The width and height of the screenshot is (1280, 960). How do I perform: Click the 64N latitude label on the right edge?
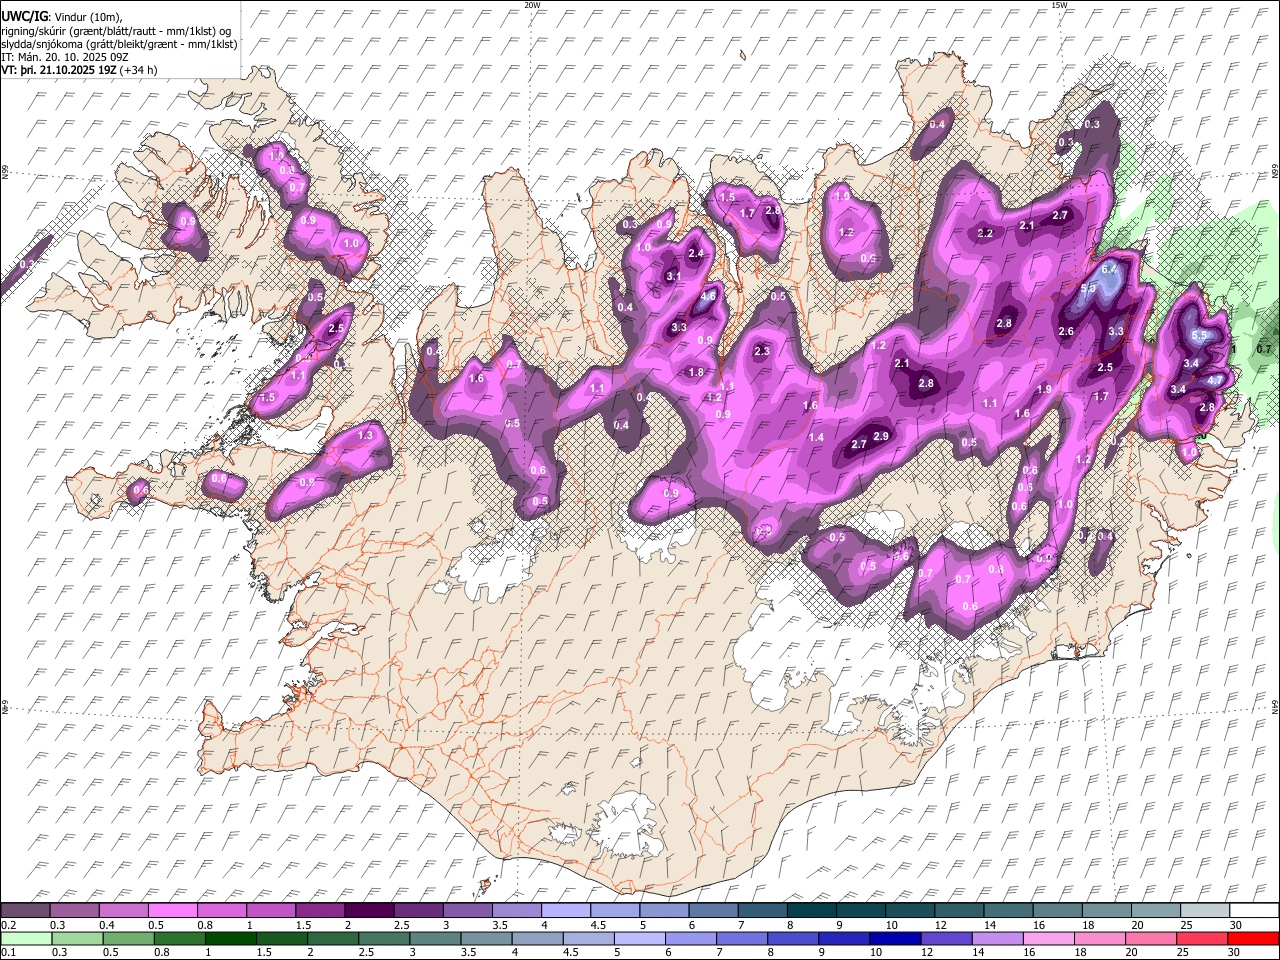coord(1275,706)
